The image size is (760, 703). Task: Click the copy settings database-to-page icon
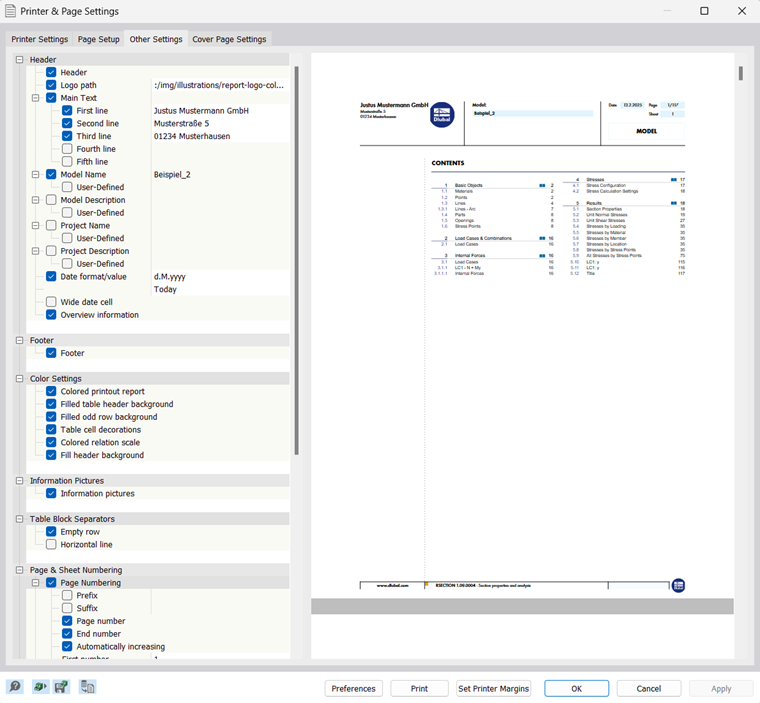pos(87,687)
